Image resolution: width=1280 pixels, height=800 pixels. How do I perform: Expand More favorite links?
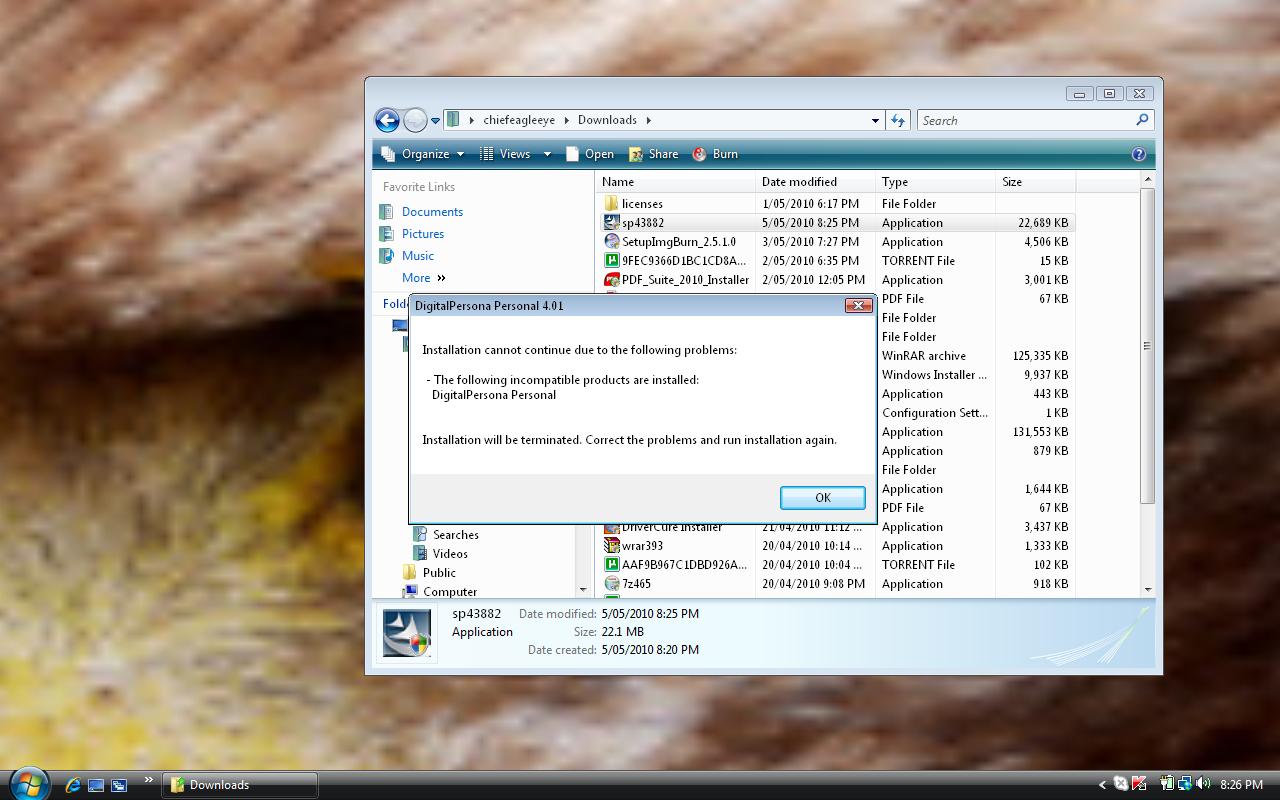click(x=423, y=278)
